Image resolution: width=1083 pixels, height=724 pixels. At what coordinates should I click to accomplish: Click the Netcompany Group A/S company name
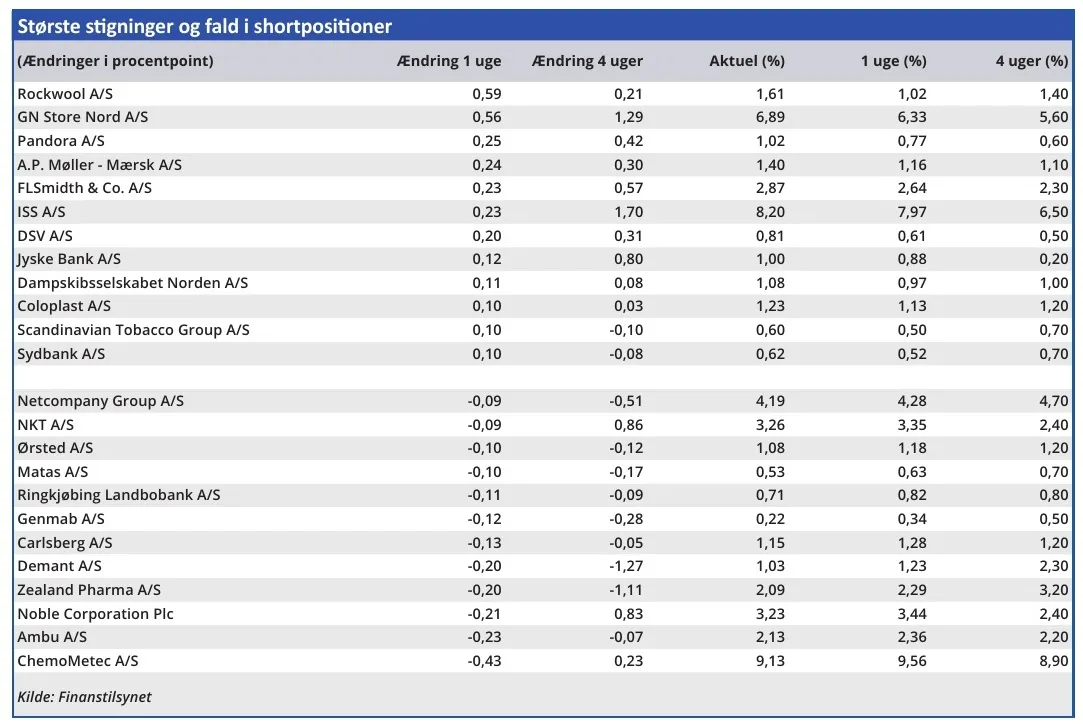[100, 401]
